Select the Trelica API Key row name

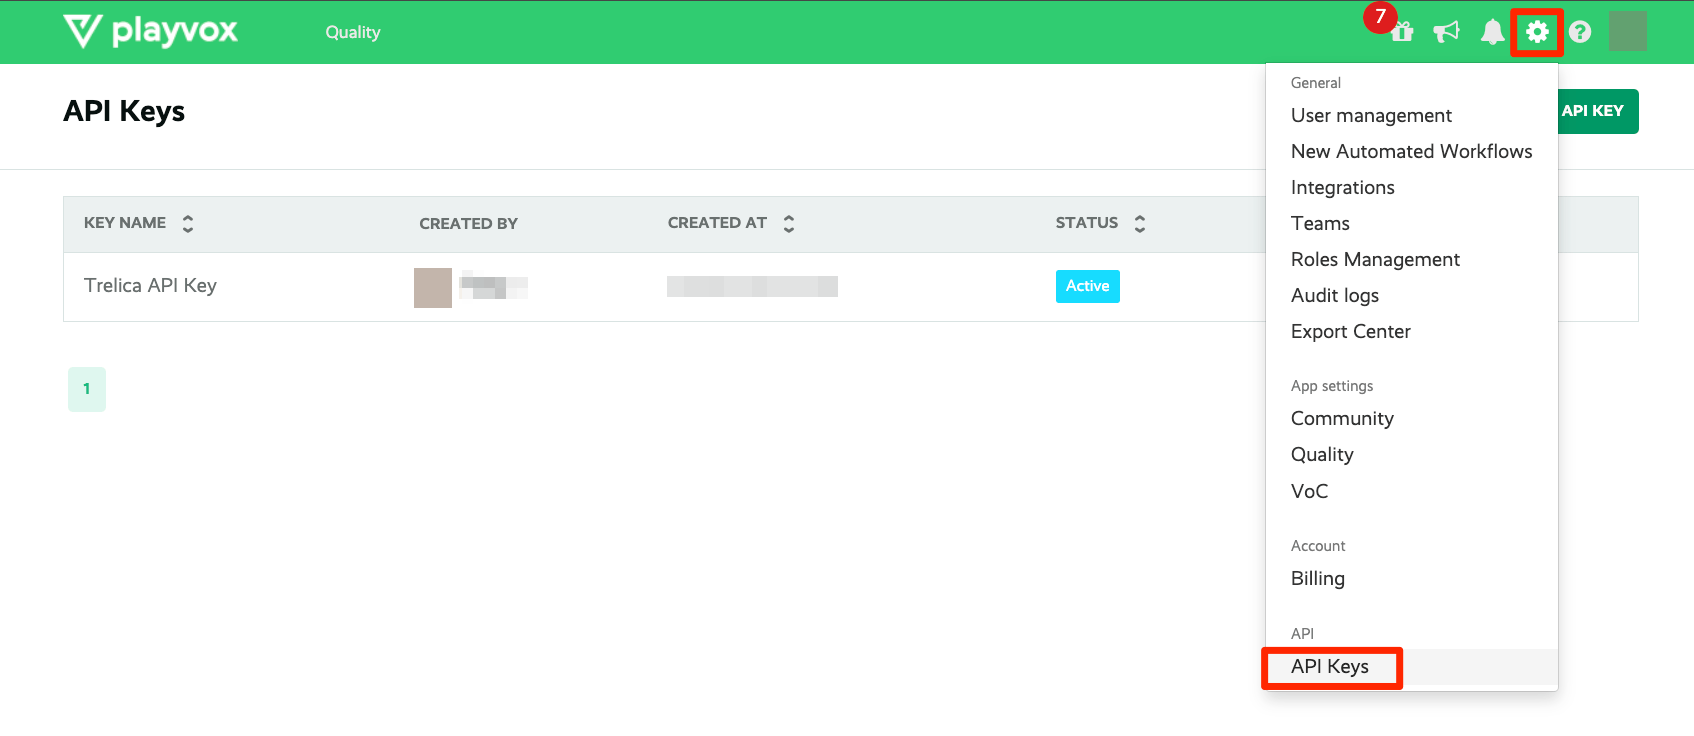pyautogui.click(x=150, y=286)
